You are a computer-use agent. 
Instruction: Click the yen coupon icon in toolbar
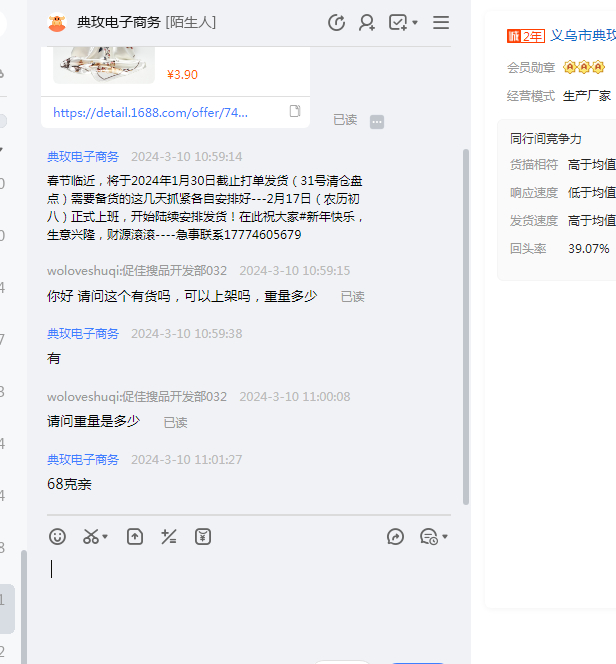point(203,537)
